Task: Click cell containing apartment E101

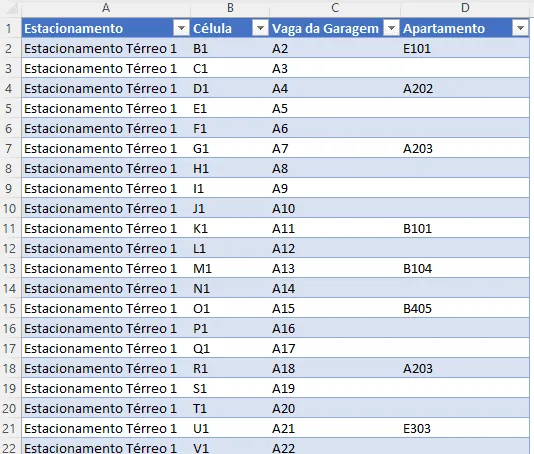Action: [x=465, y=48]
